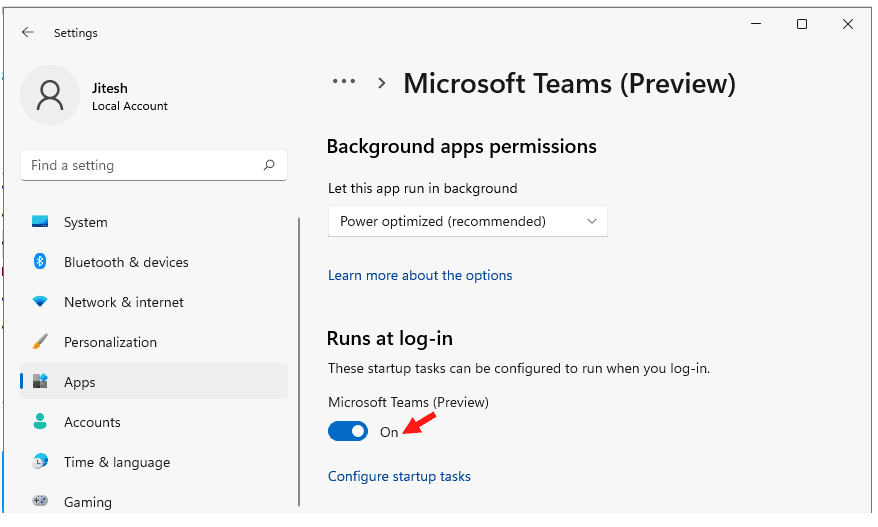The image size is (878, 527).
Task: Open Gaming settings category
Action: (88, 502)
